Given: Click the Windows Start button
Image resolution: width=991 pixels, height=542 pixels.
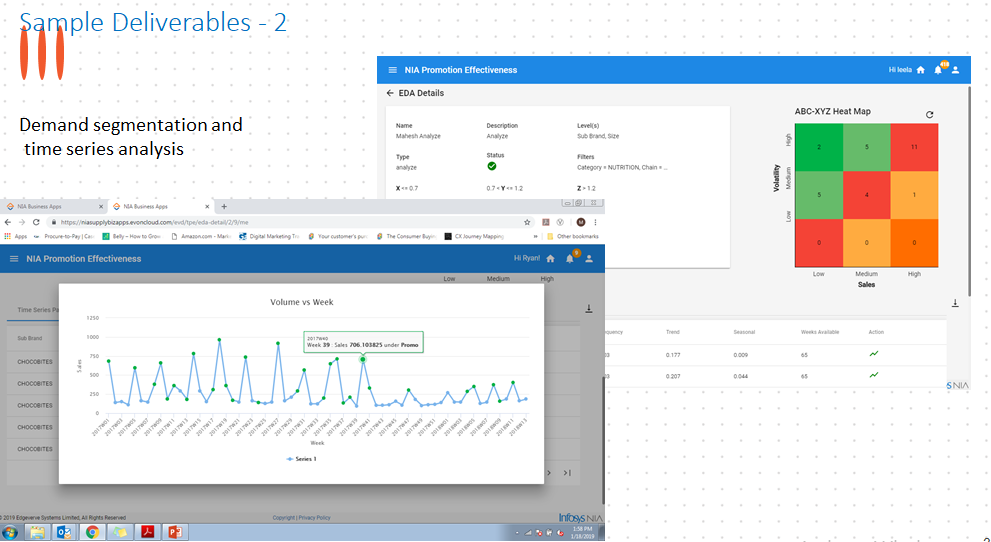Looking at the screenshot, I should [9, 533].
